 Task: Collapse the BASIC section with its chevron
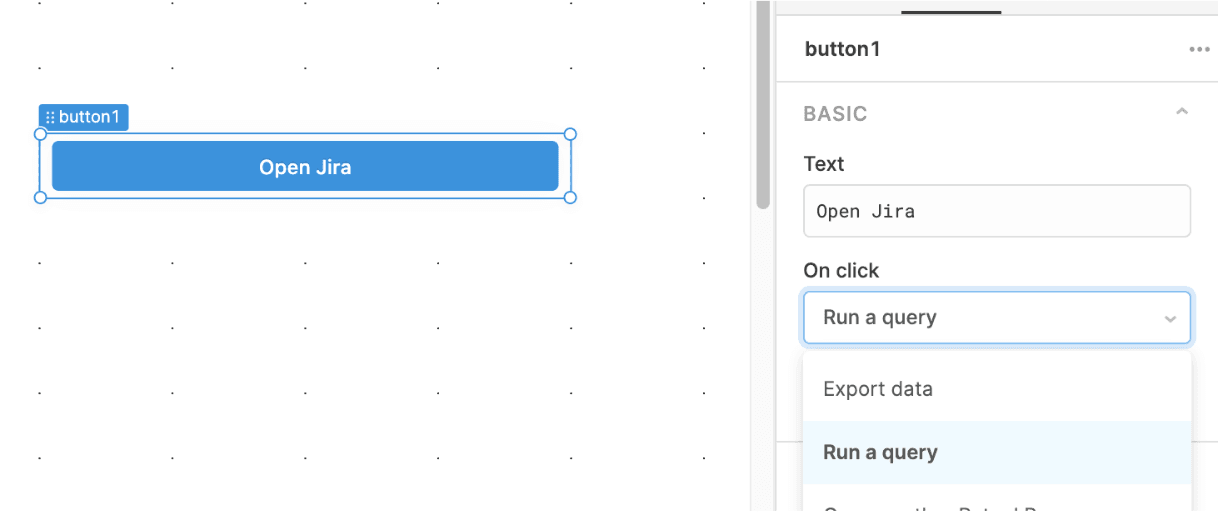tap(1182, 112)
